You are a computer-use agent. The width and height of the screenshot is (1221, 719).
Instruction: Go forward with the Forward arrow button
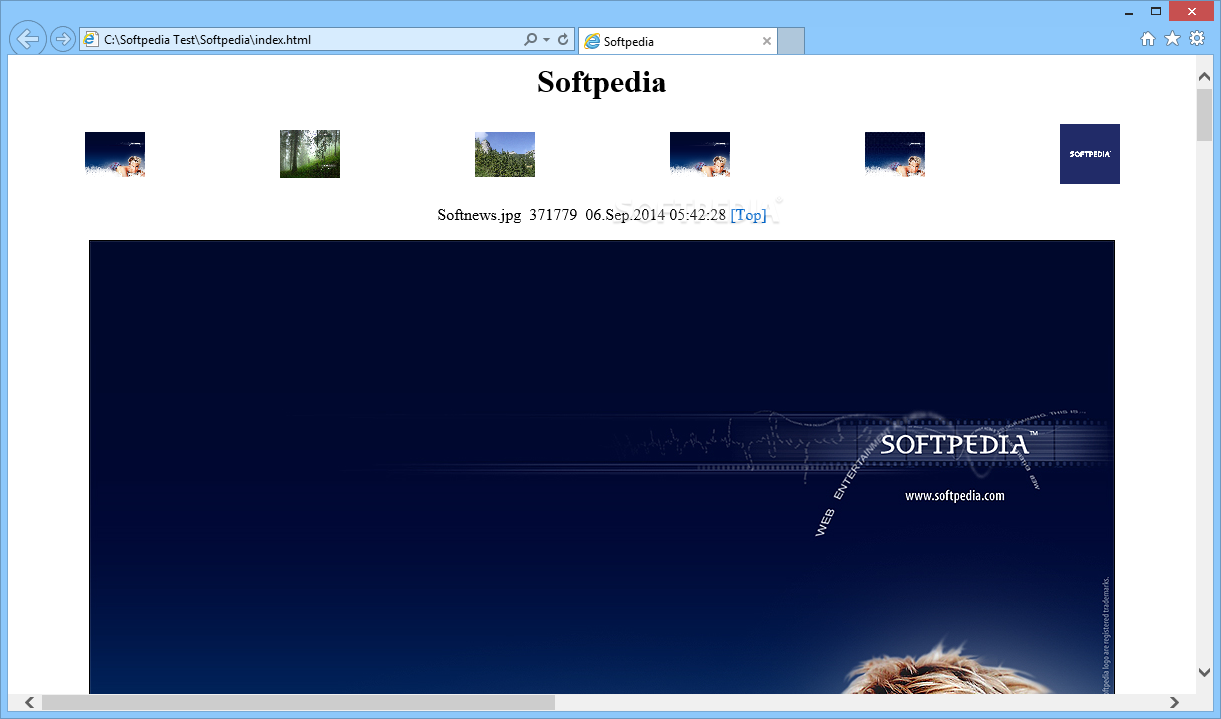[62, 40]
